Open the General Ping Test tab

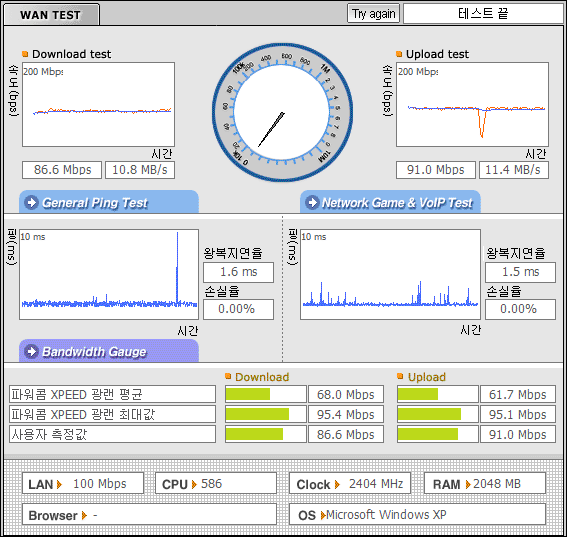[x=109, y=202]
